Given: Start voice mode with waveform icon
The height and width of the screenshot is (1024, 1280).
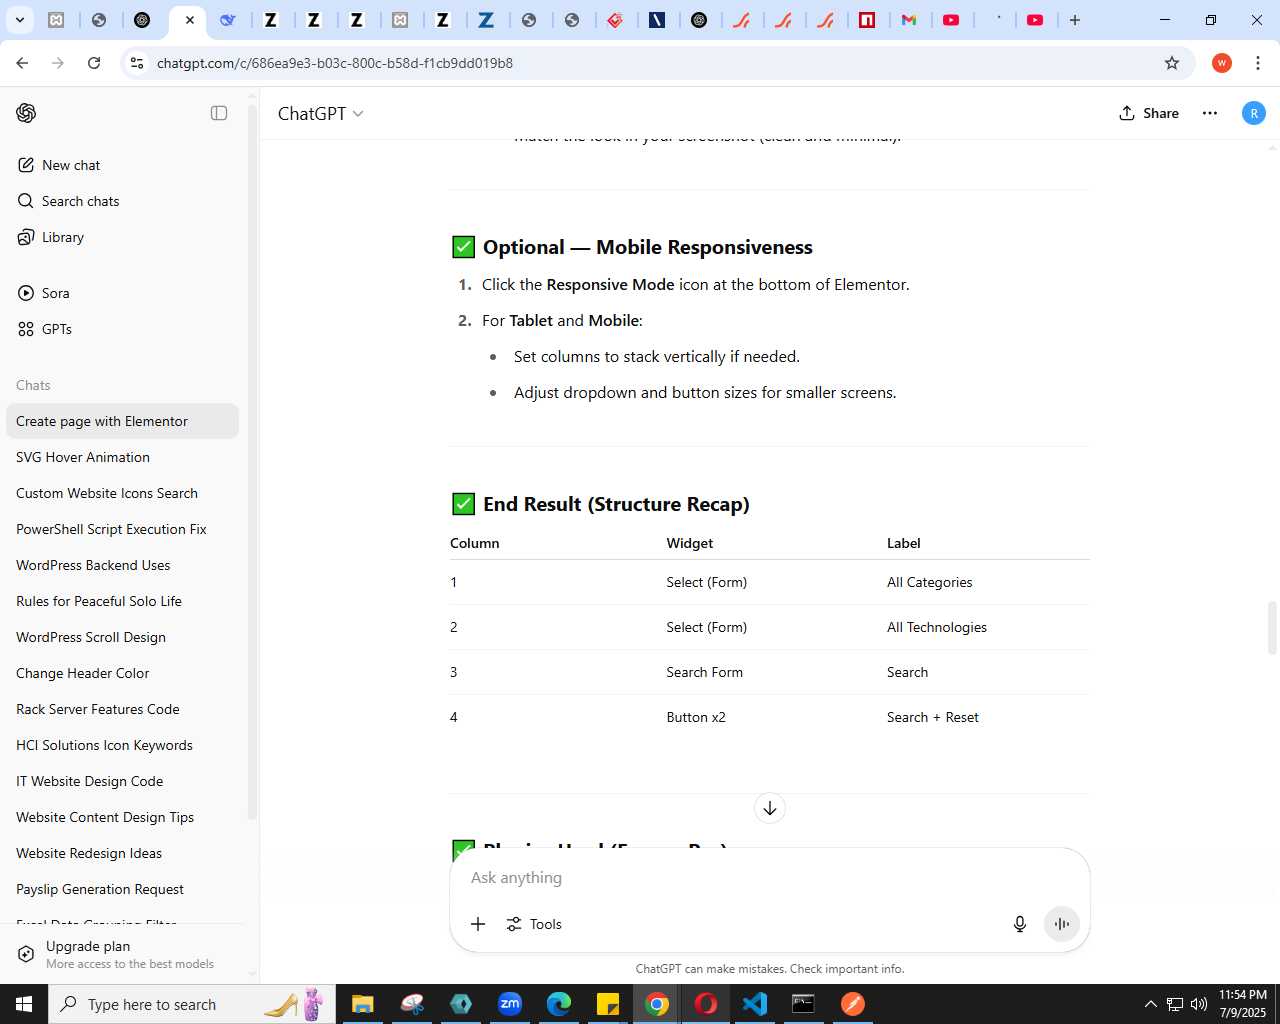Looking at the screenshot, I should [1062, 924].
